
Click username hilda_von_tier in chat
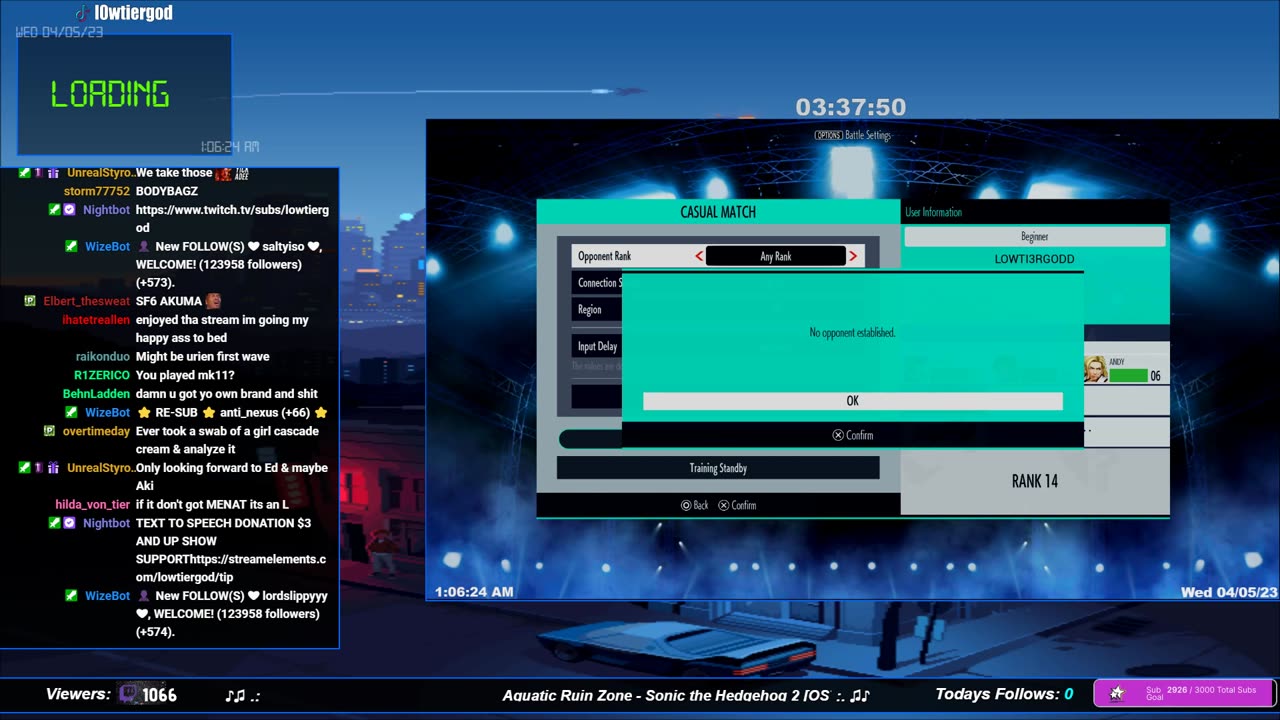[93, 505]
